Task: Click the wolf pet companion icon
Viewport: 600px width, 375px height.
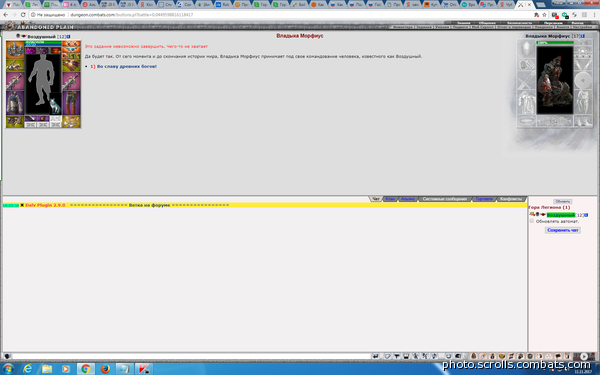Action: (x=55, y=106)
